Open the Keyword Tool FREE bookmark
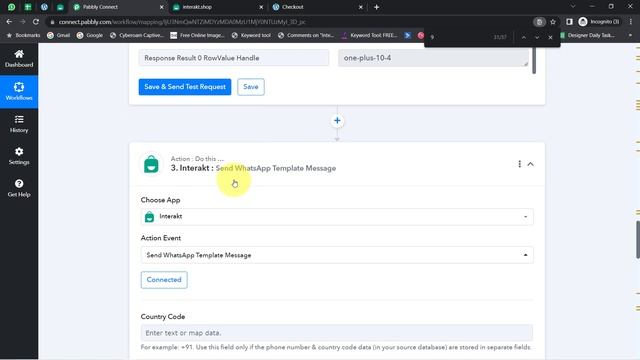This screenshot has height=360, width=640. [369, 36]
